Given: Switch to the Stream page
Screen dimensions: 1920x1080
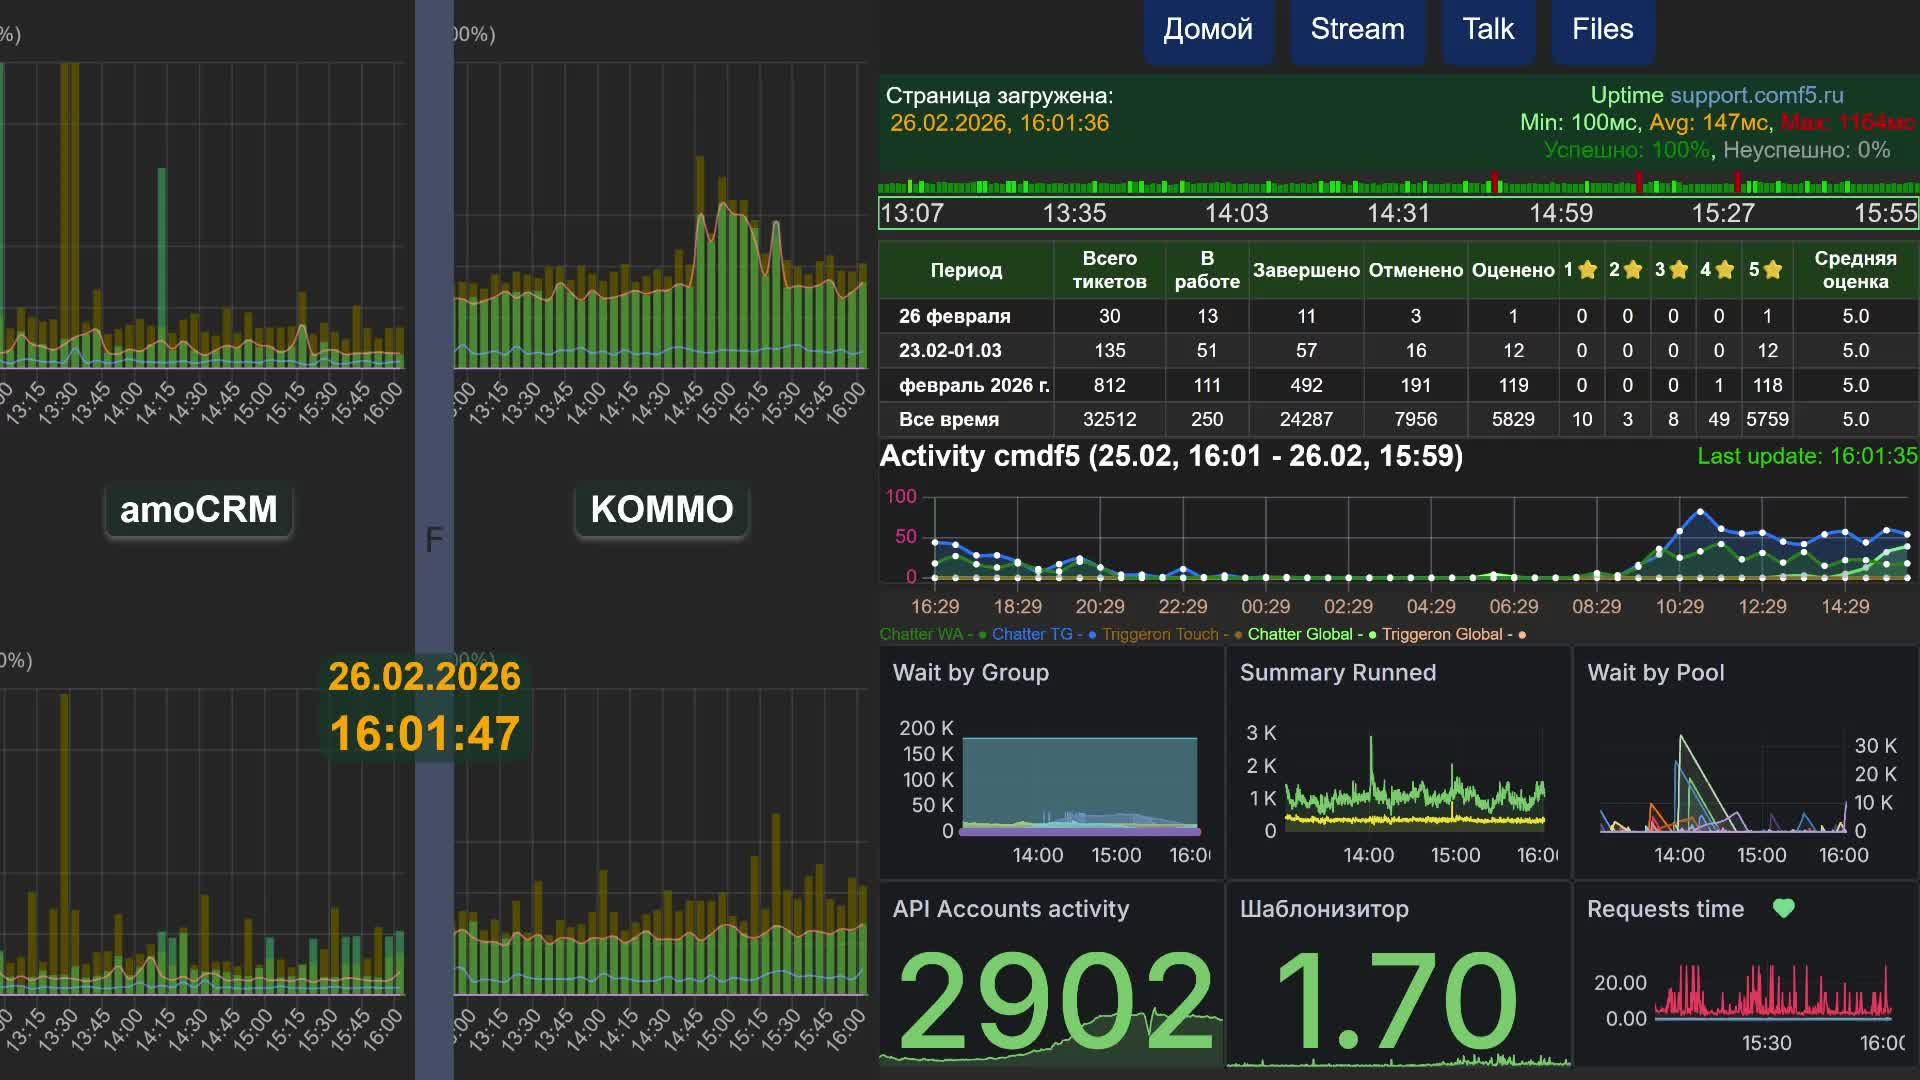Looking at the screenshot, I should click(1357, 30).
